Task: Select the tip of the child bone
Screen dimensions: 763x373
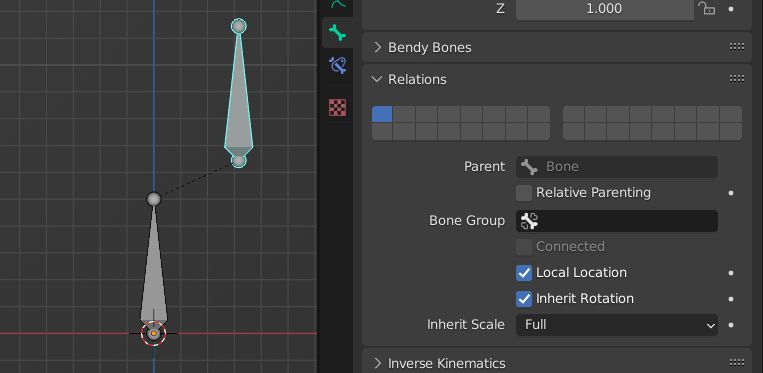Action: pos(238,26)
